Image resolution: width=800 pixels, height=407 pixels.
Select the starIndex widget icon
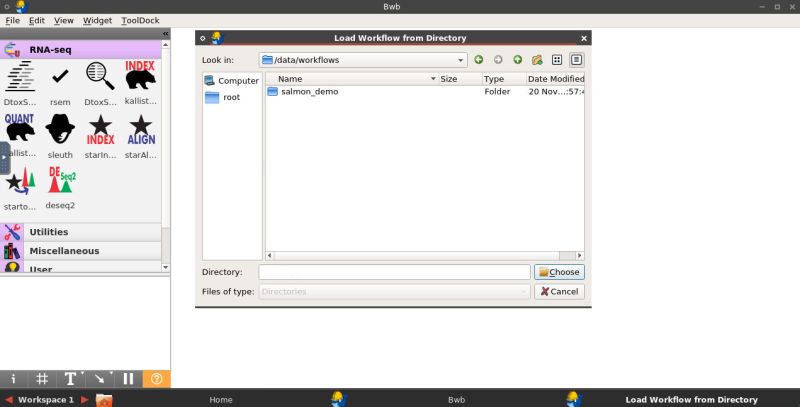(x=100, y=130)
